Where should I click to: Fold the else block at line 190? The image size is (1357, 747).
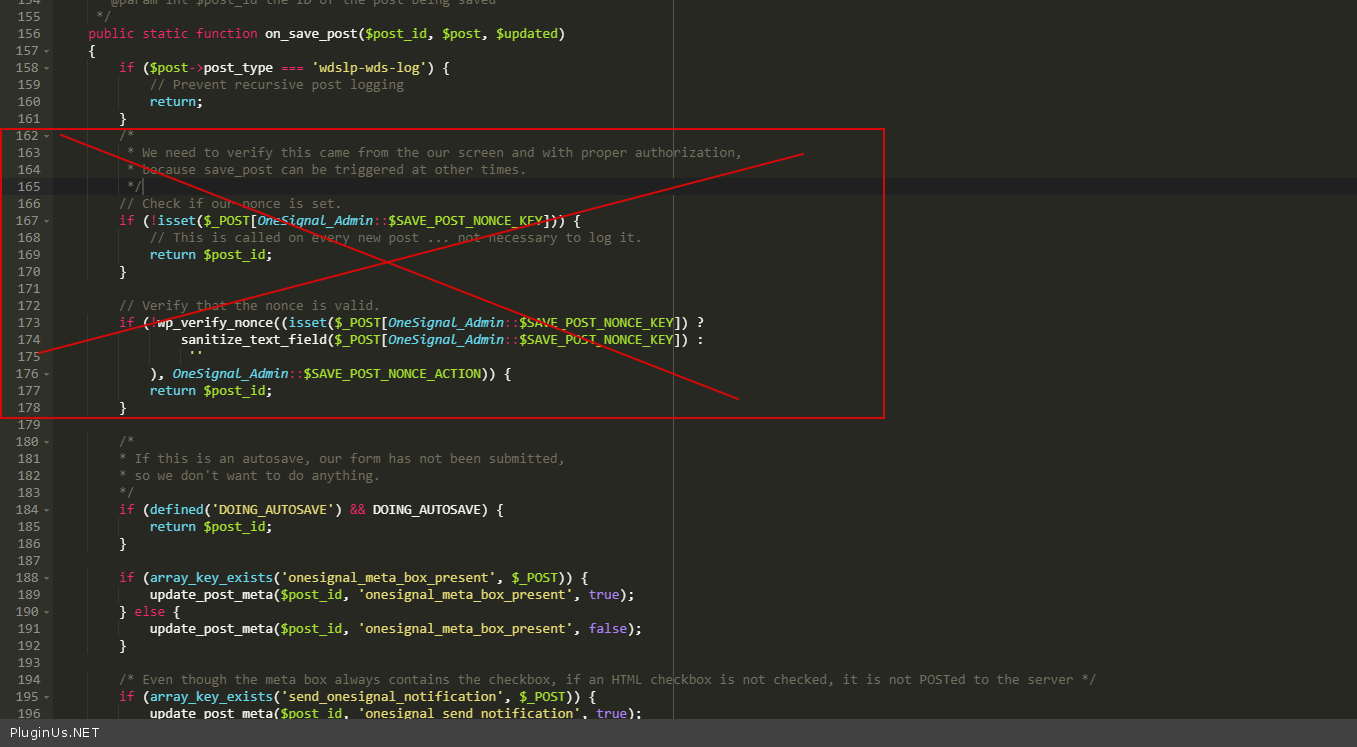(x=47, y=612)
